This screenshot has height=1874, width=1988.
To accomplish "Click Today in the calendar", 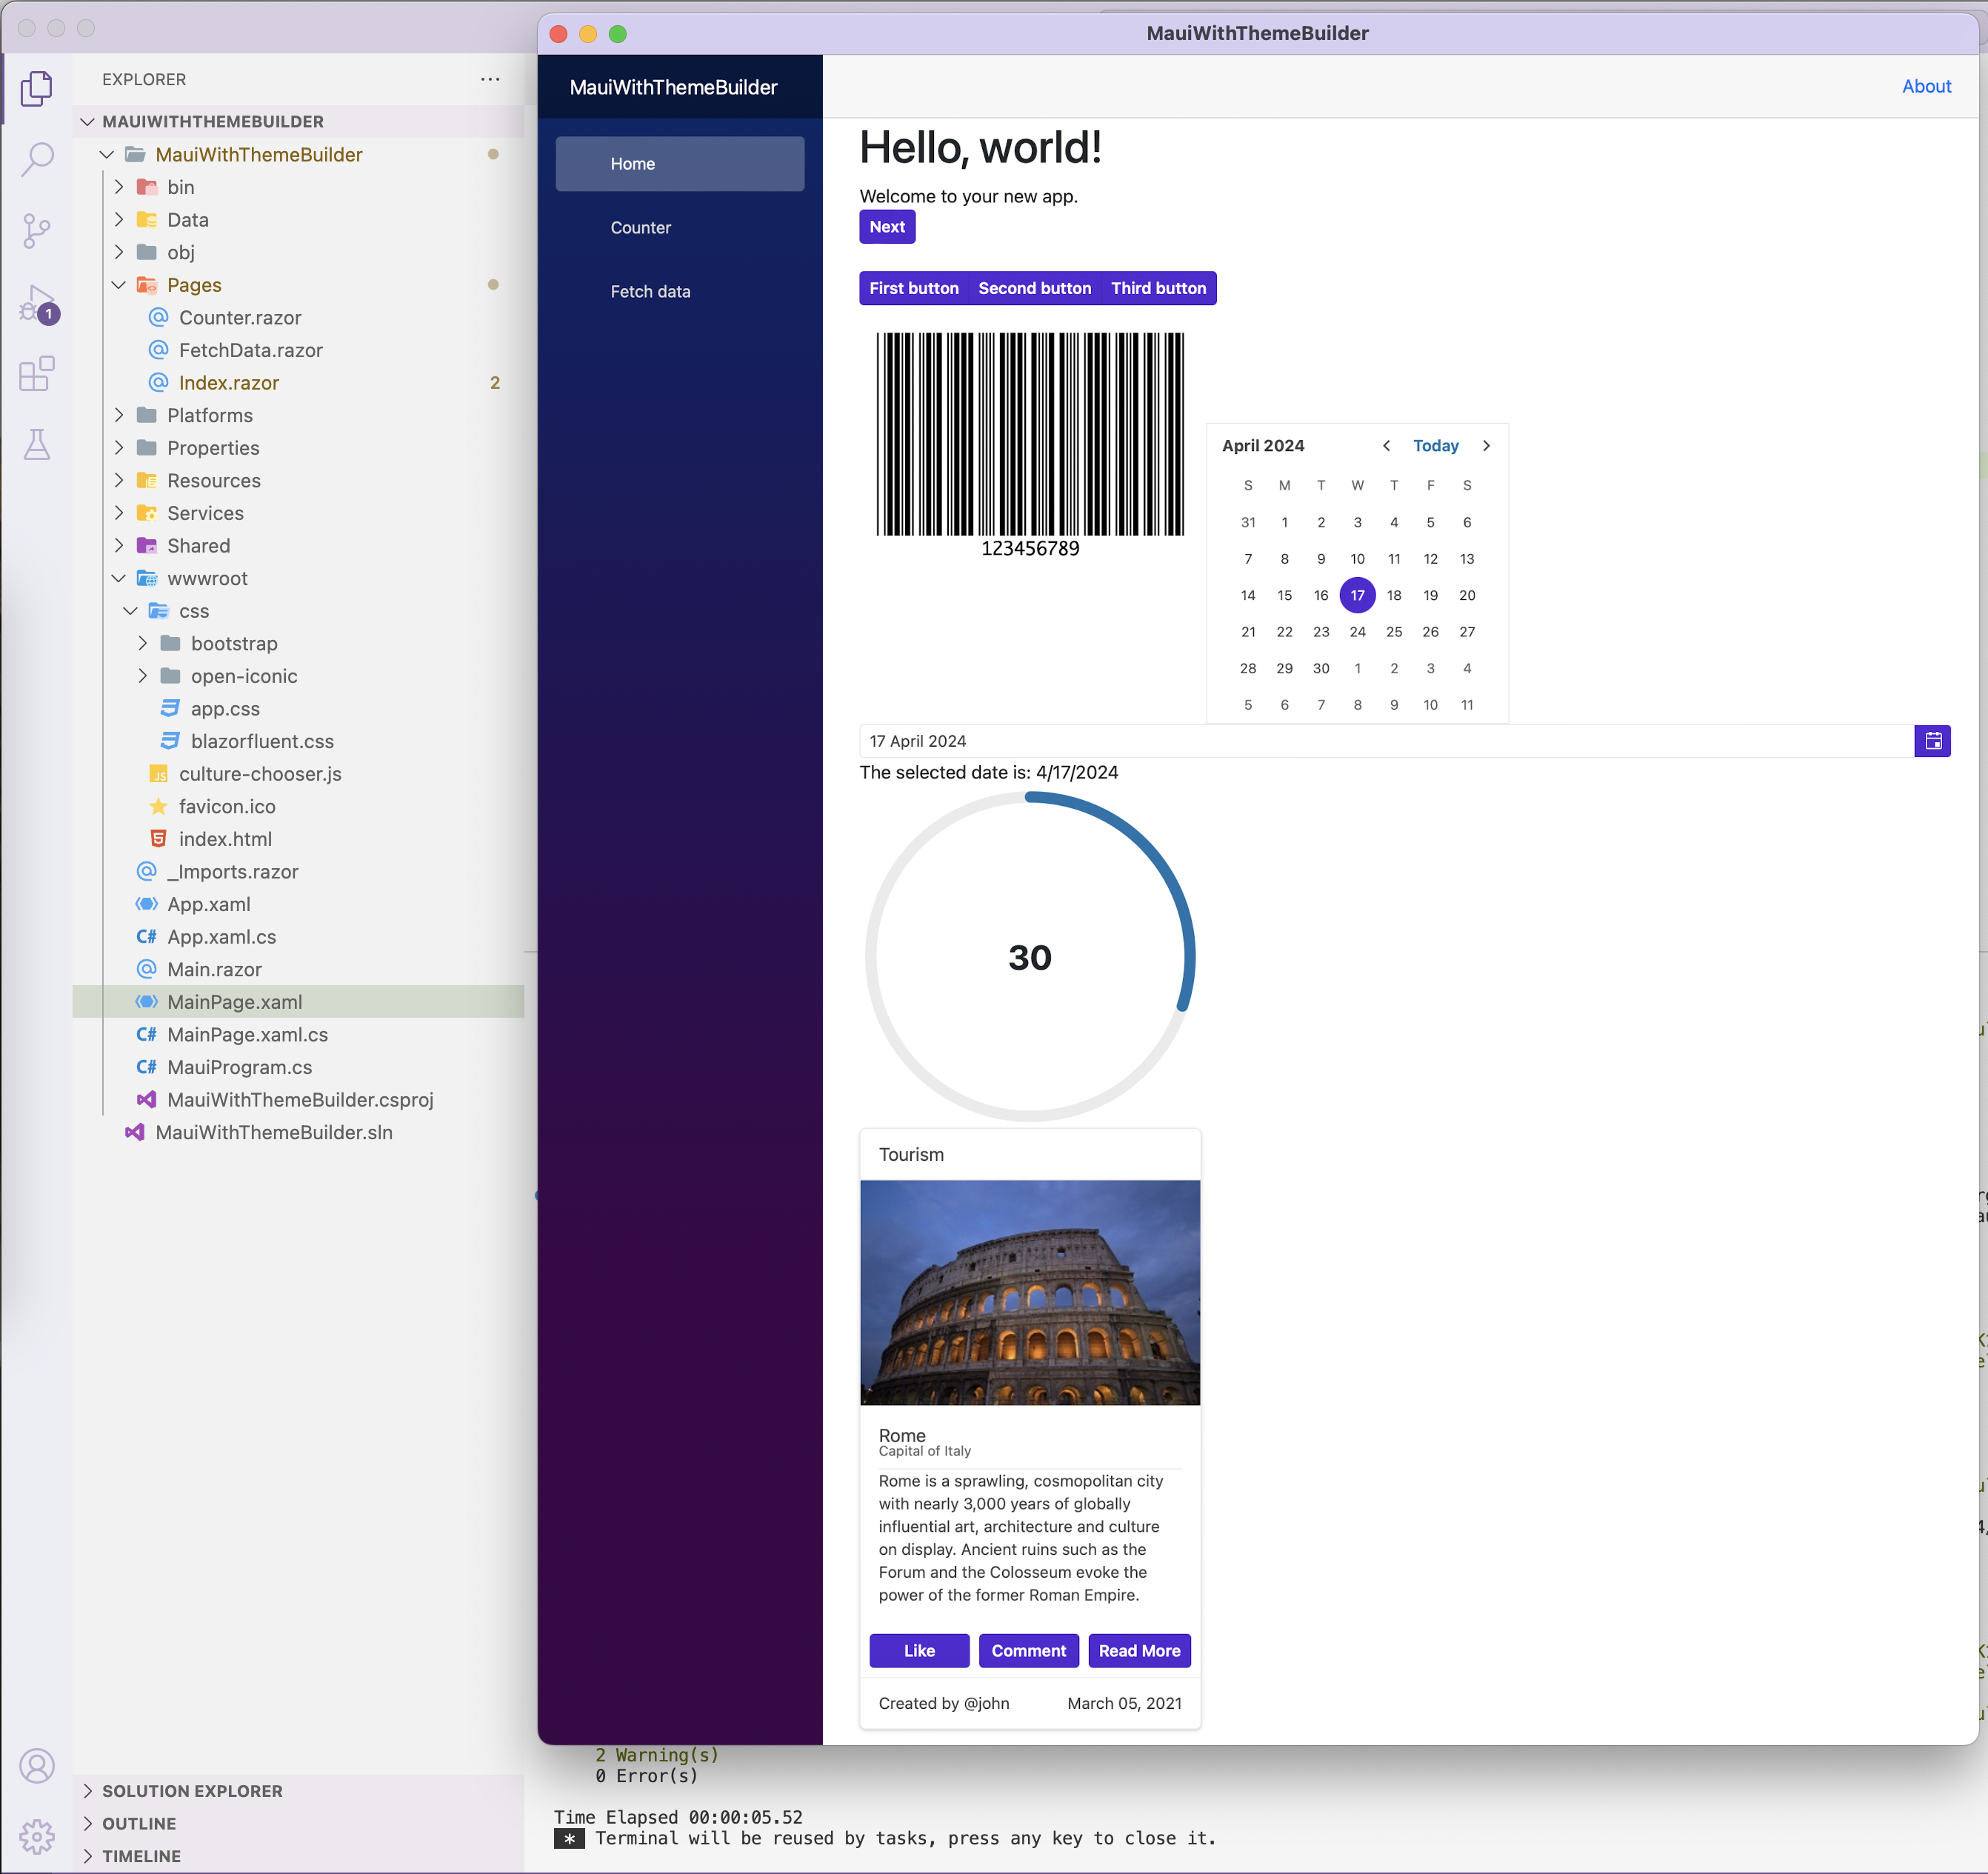I will pyautogui.click(x=1435, y=446).
